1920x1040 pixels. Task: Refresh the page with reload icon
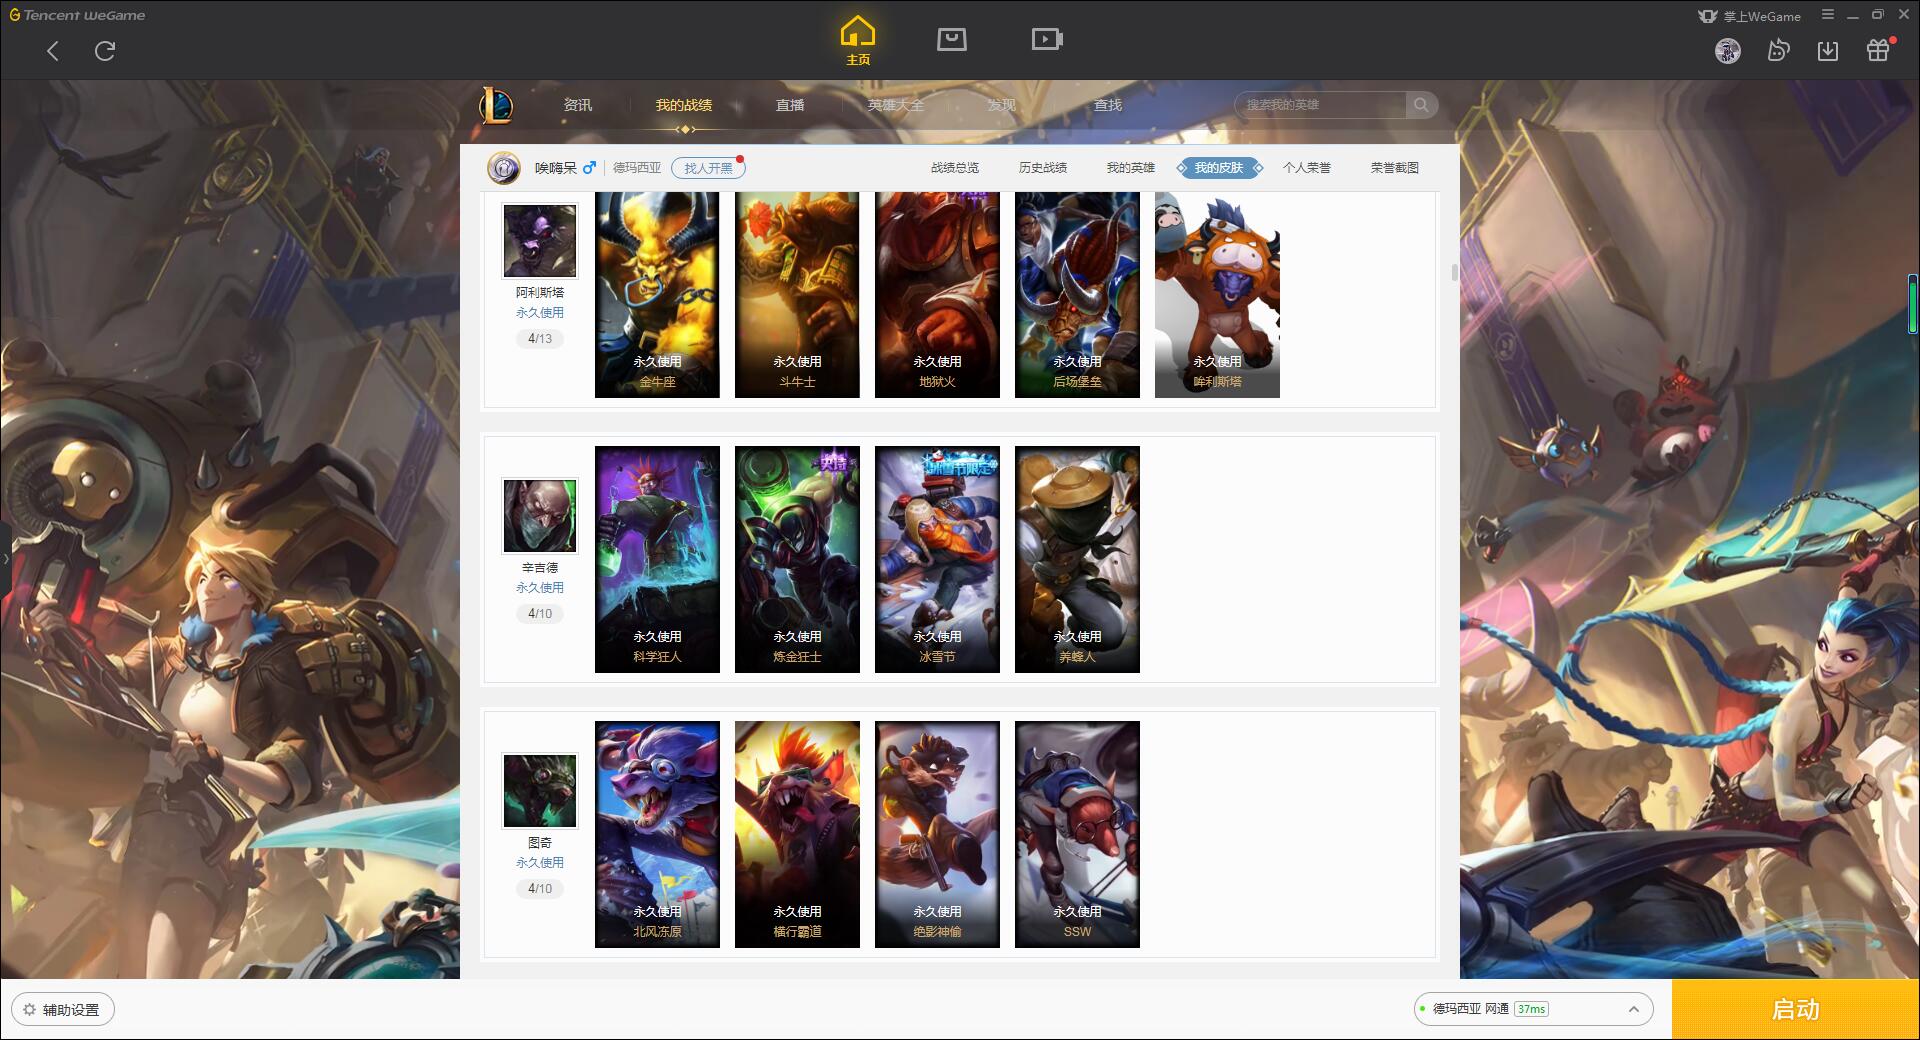pos(105,51)
